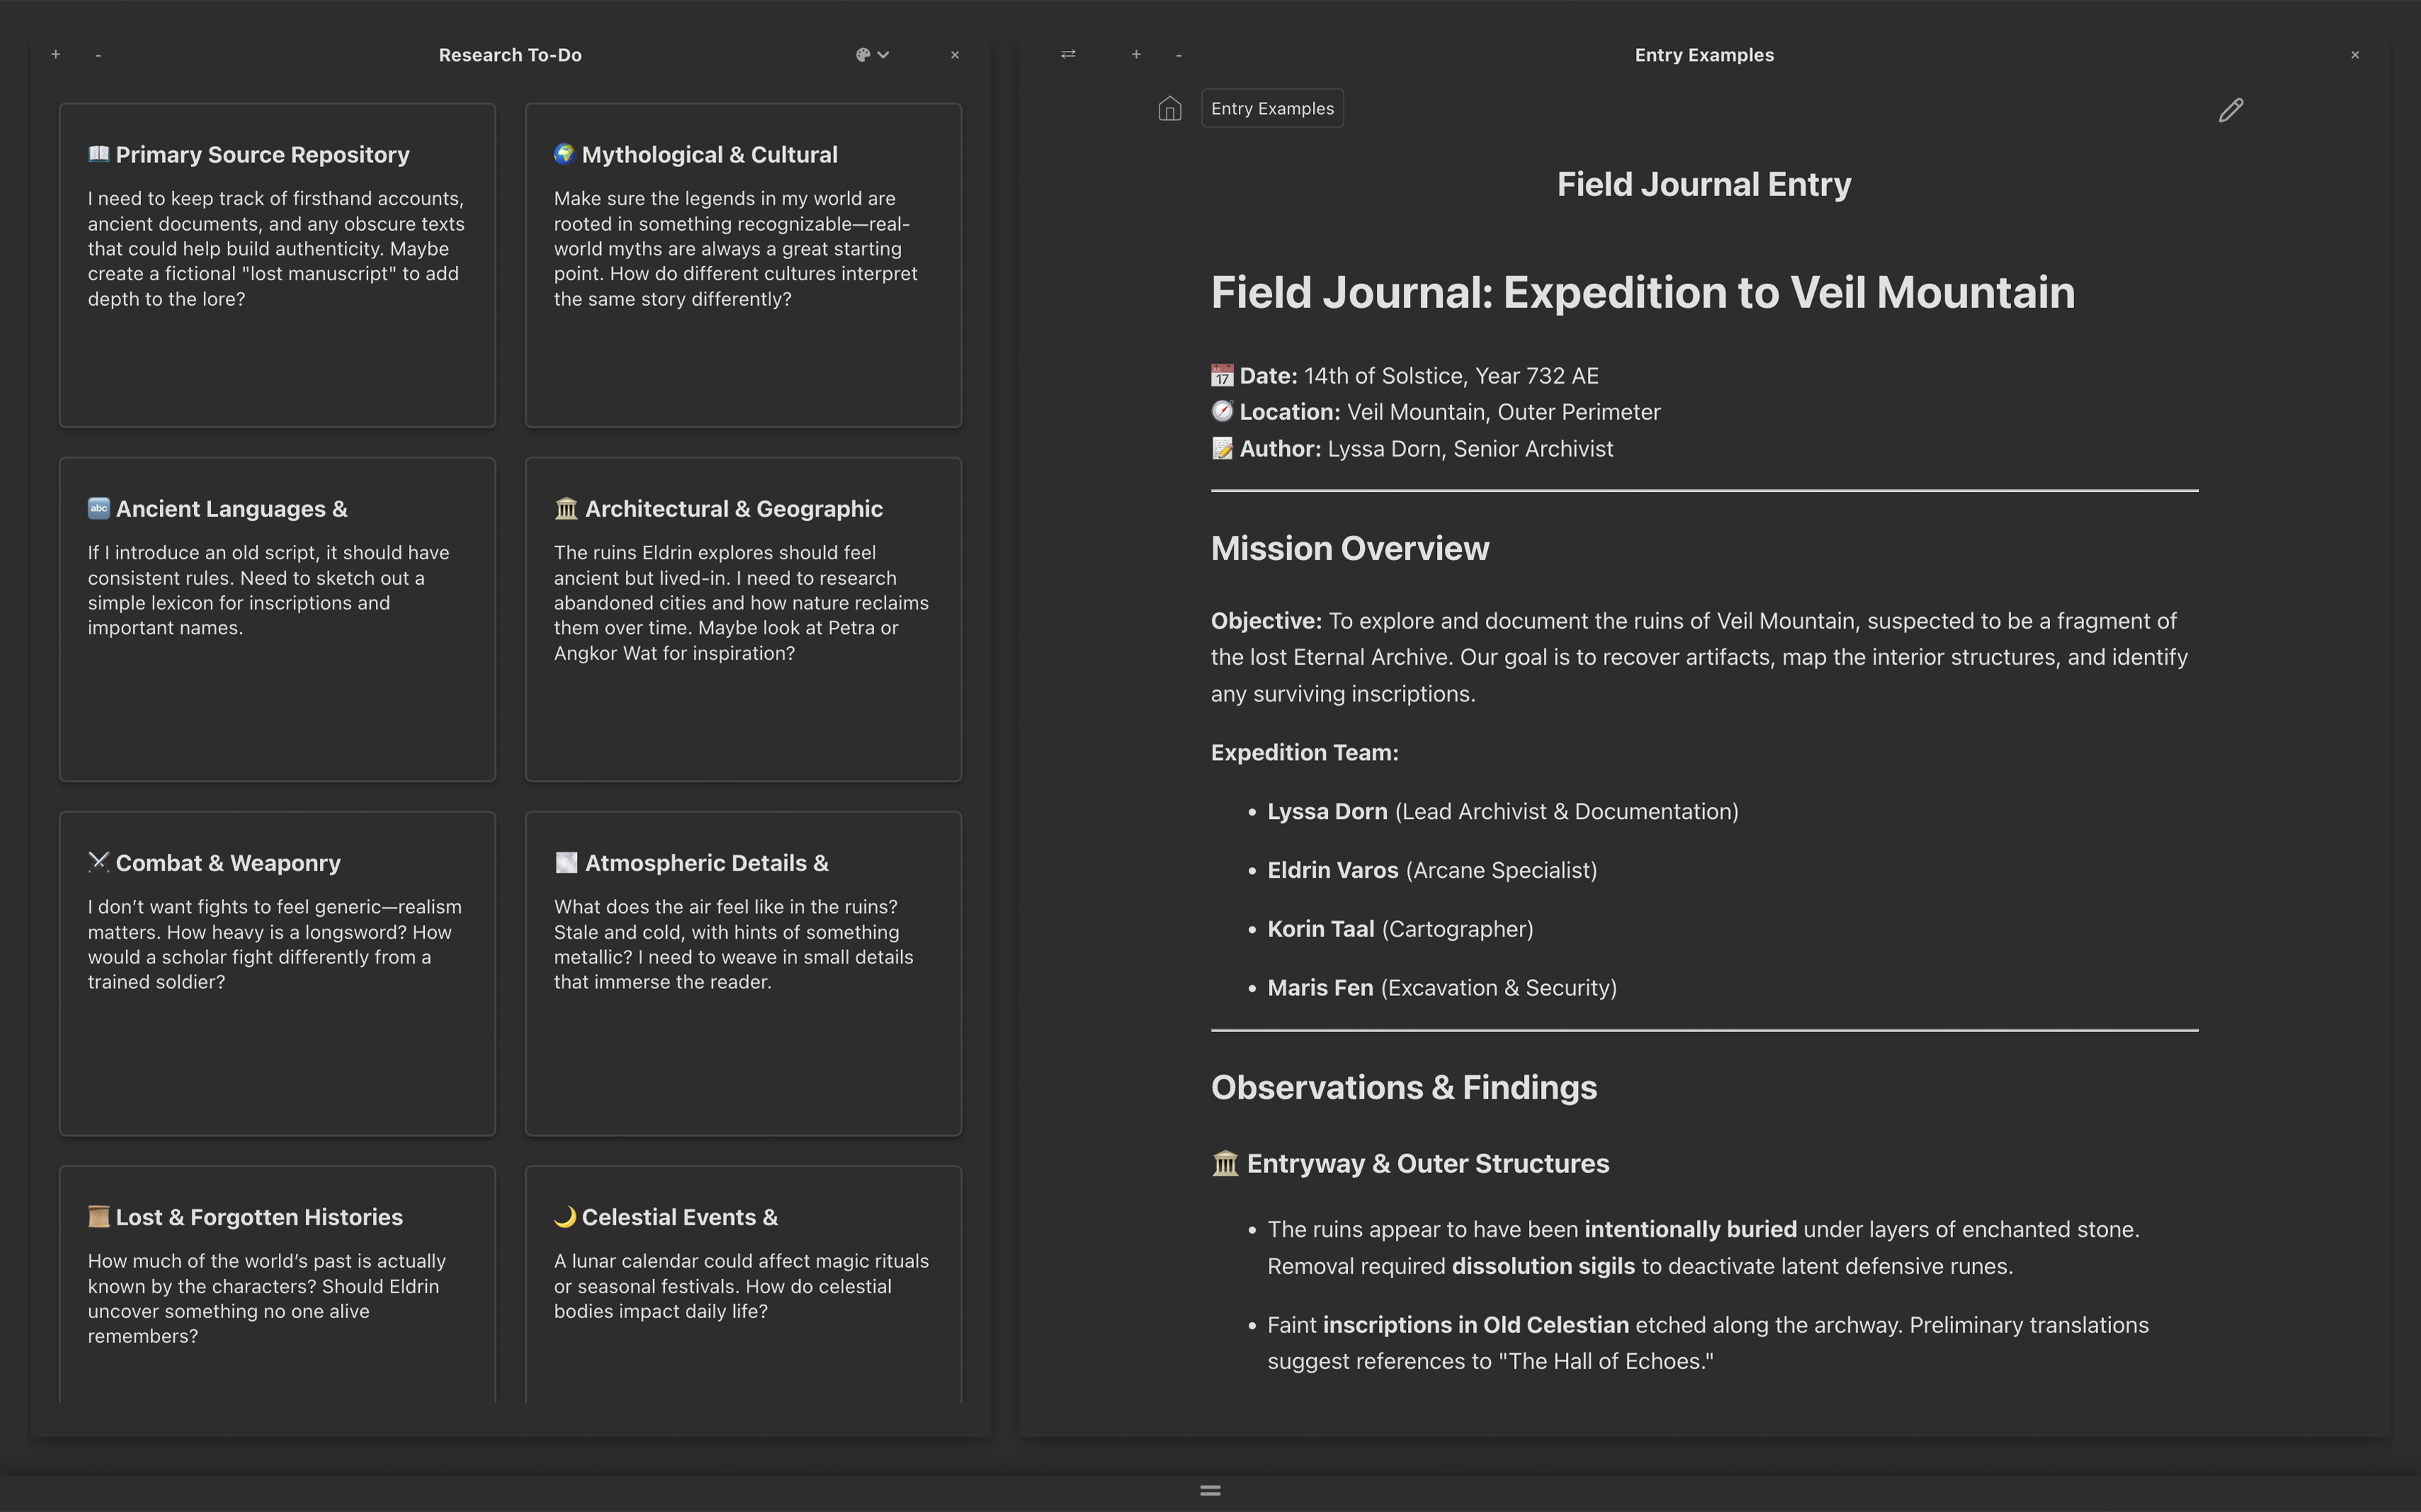Open the Mythological & Cultural card

(x=743, y=265)
